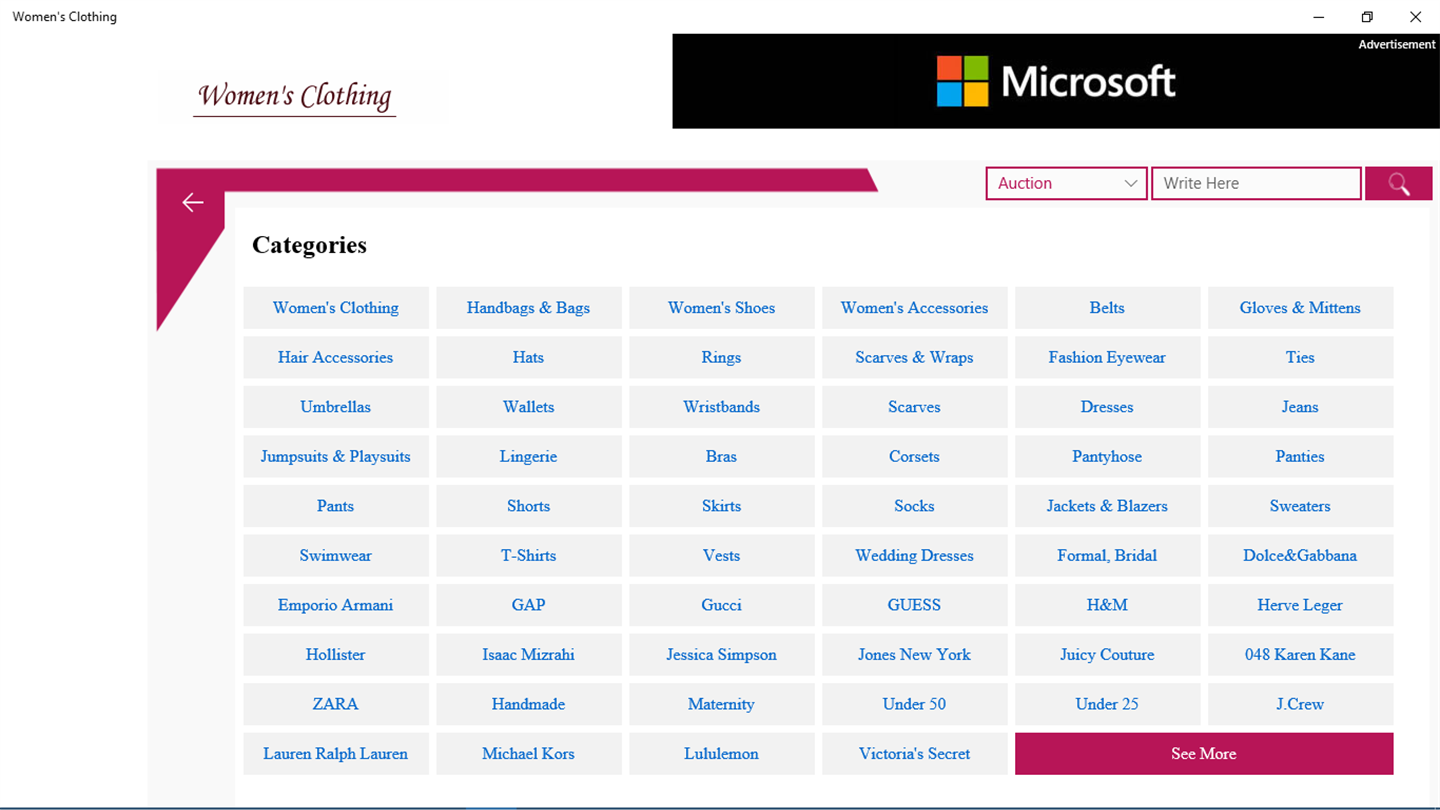
Task: Choose Gloves & Mittens category
Action: coord(1301,308)
